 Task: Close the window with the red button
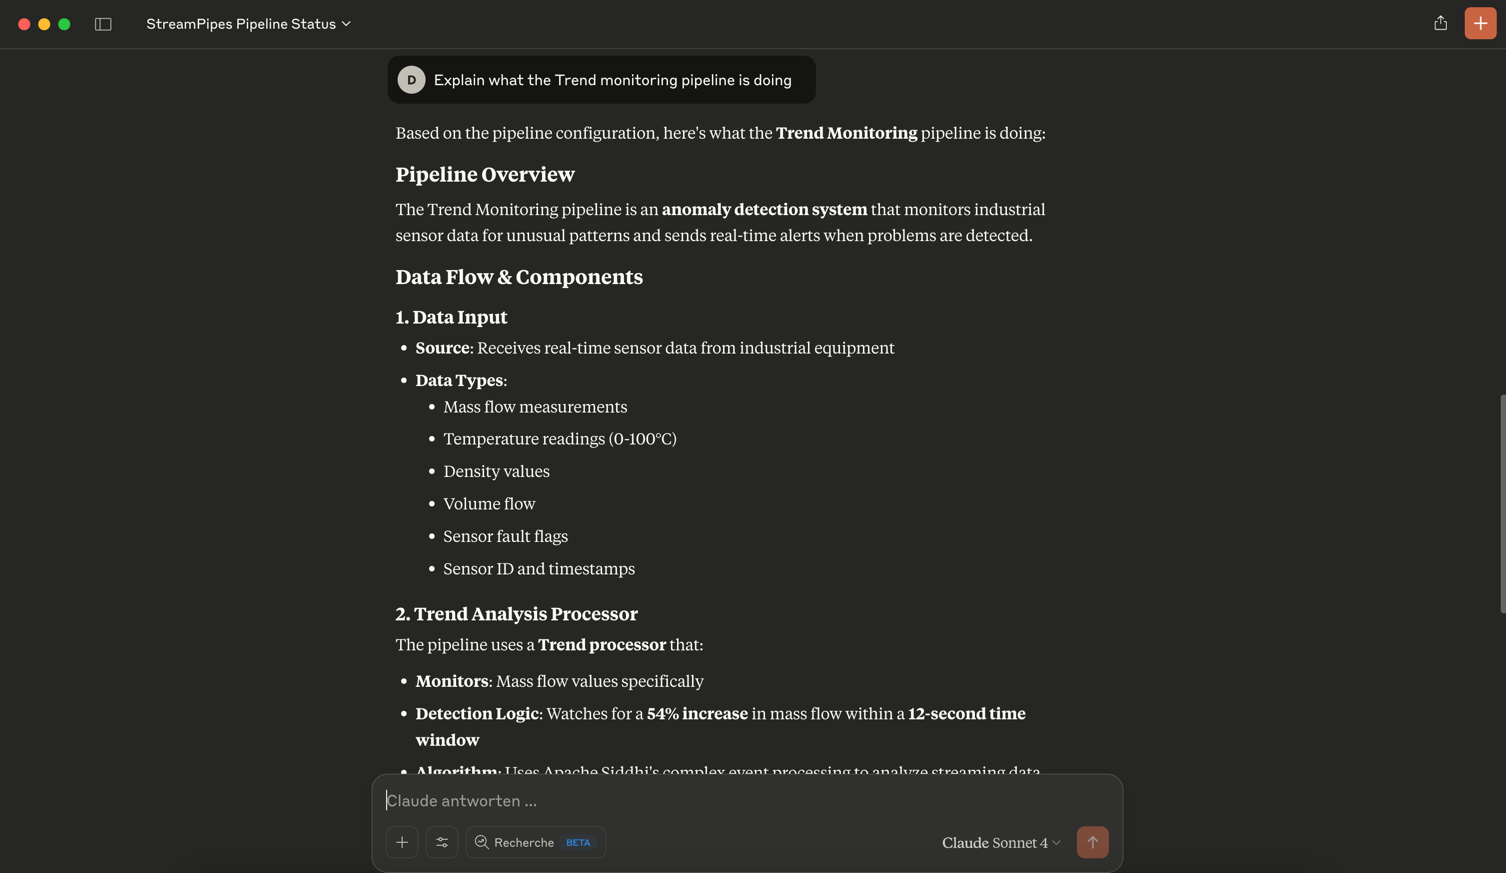click(24, 24)
